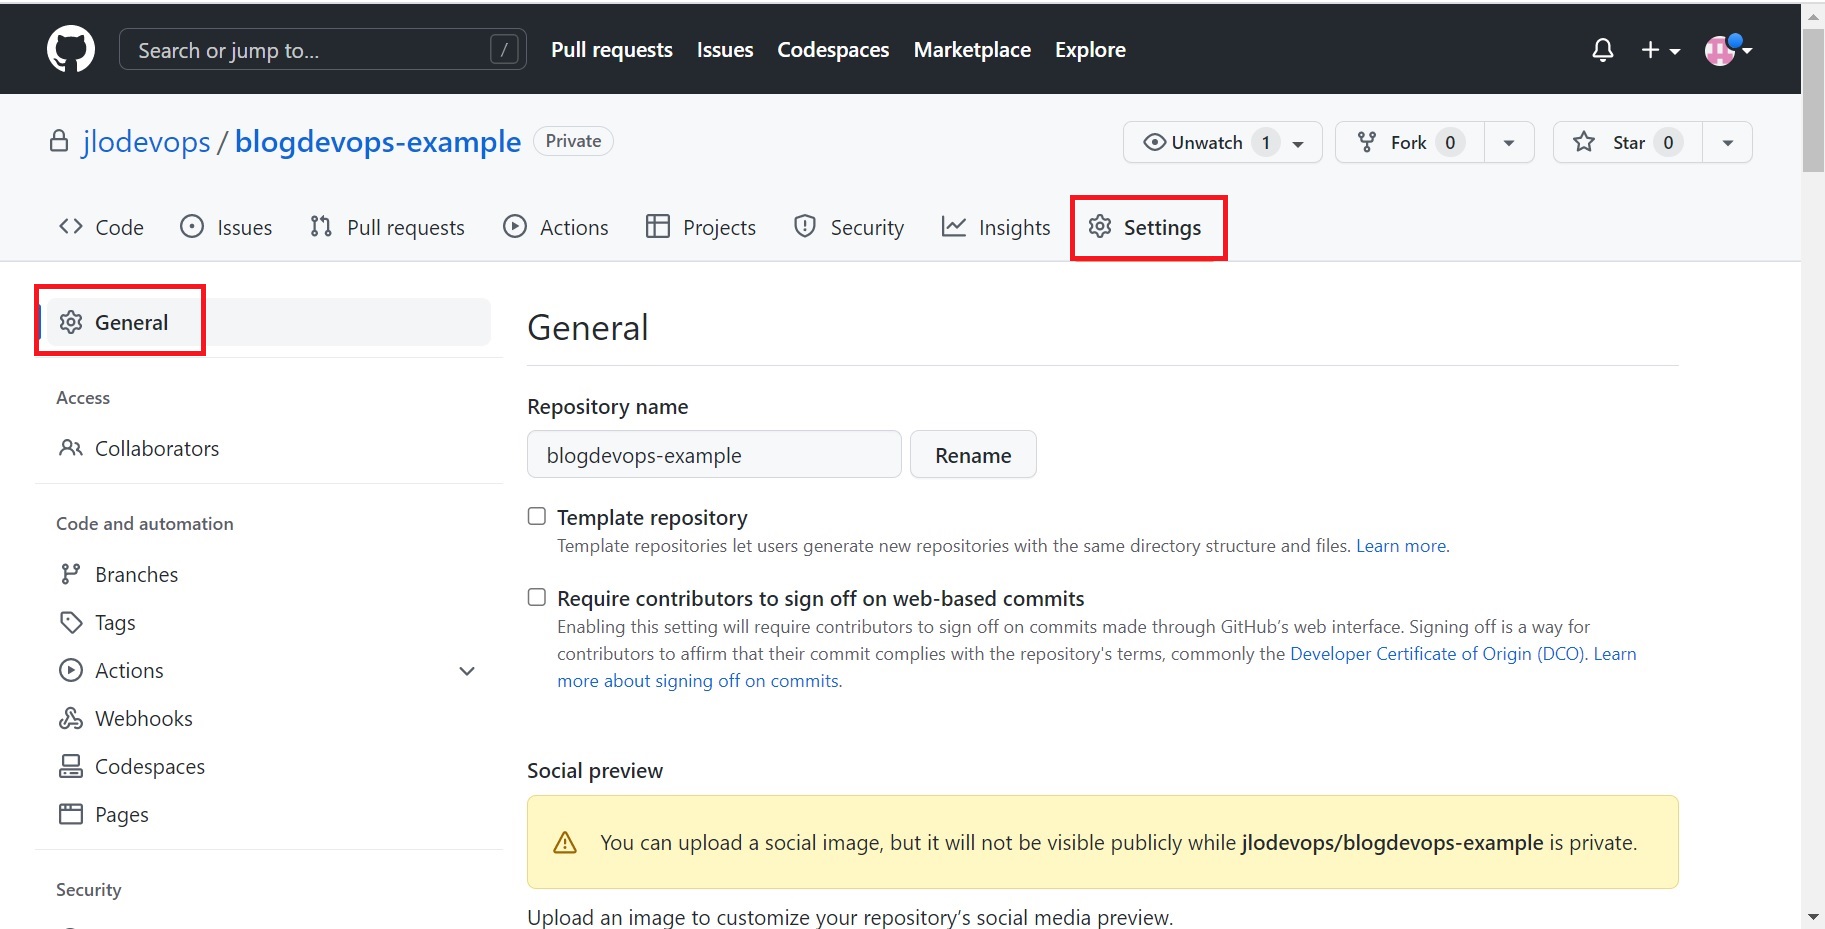Select General in settings sidebar
This screenshot has height=929, width=1825.
pyautogui.click(x=268, y=322)
